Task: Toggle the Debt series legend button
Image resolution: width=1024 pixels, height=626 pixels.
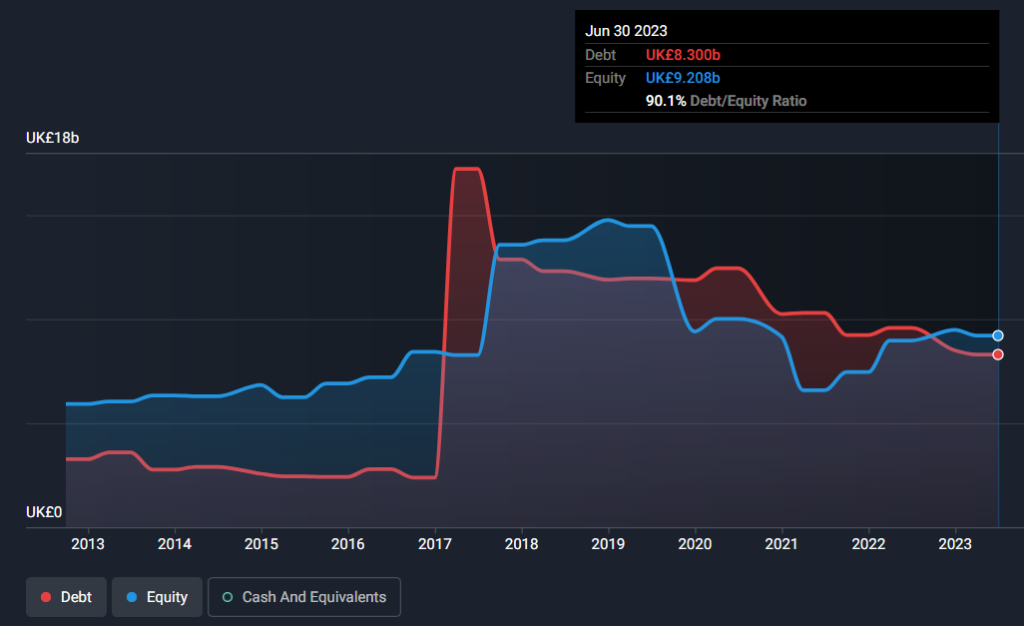Action: pyautogui.click(x=66, y=597)
